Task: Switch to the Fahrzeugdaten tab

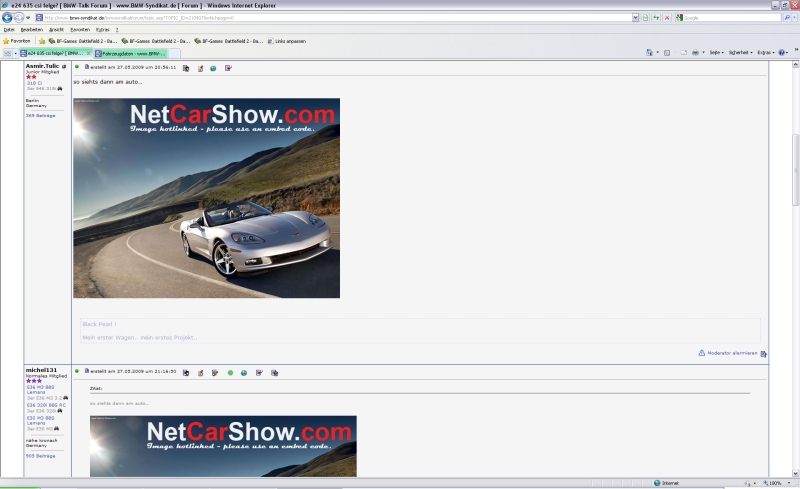Action: [131, 53]
